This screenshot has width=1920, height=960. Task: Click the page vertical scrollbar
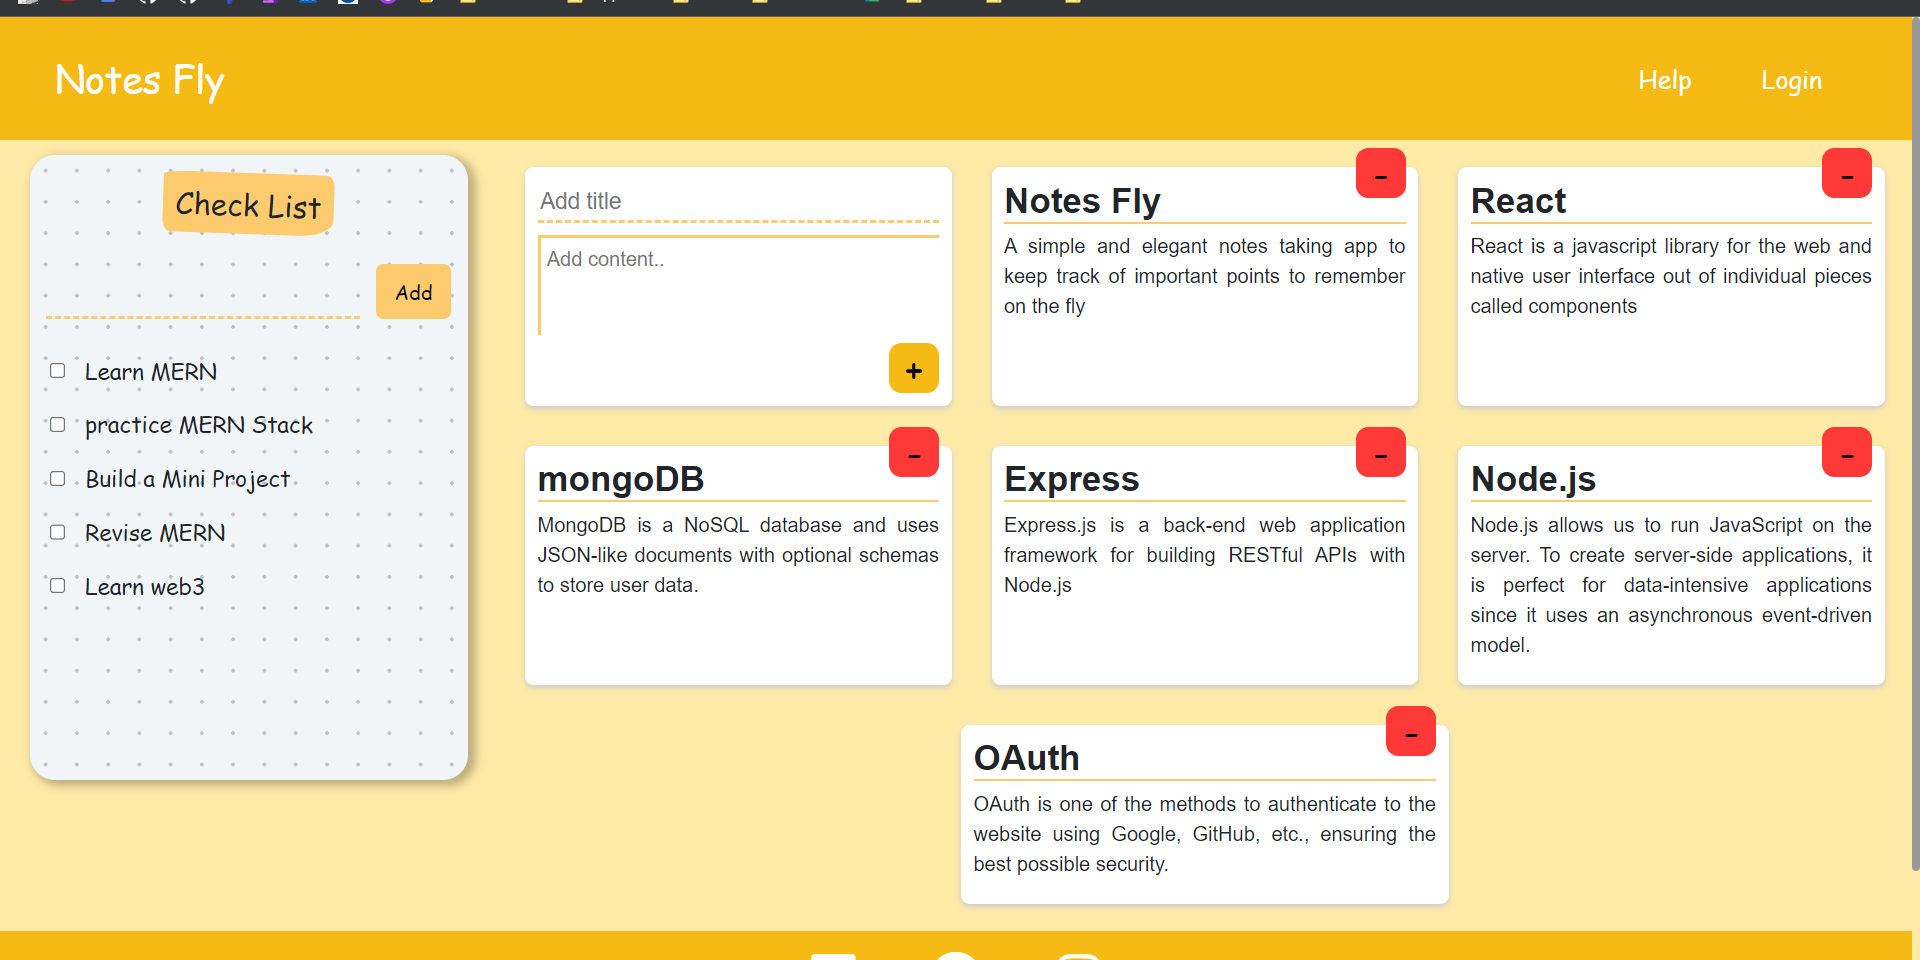[1915, 445]
